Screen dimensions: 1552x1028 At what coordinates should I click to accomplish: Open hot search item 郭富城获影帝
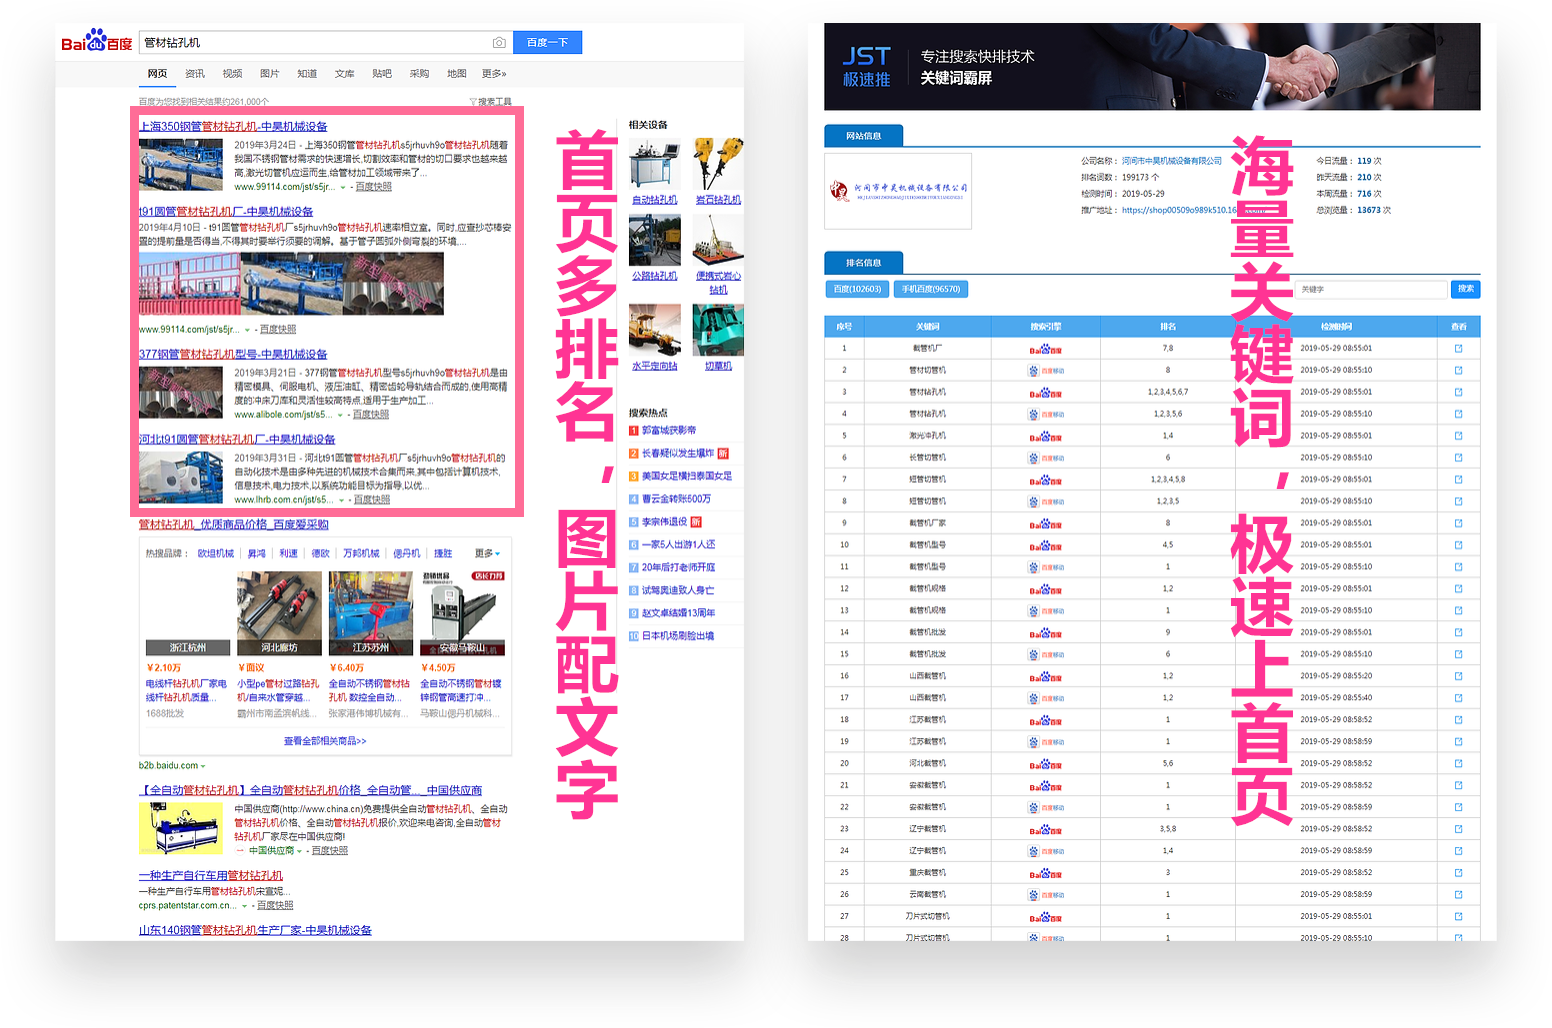(x=669, y=431)
